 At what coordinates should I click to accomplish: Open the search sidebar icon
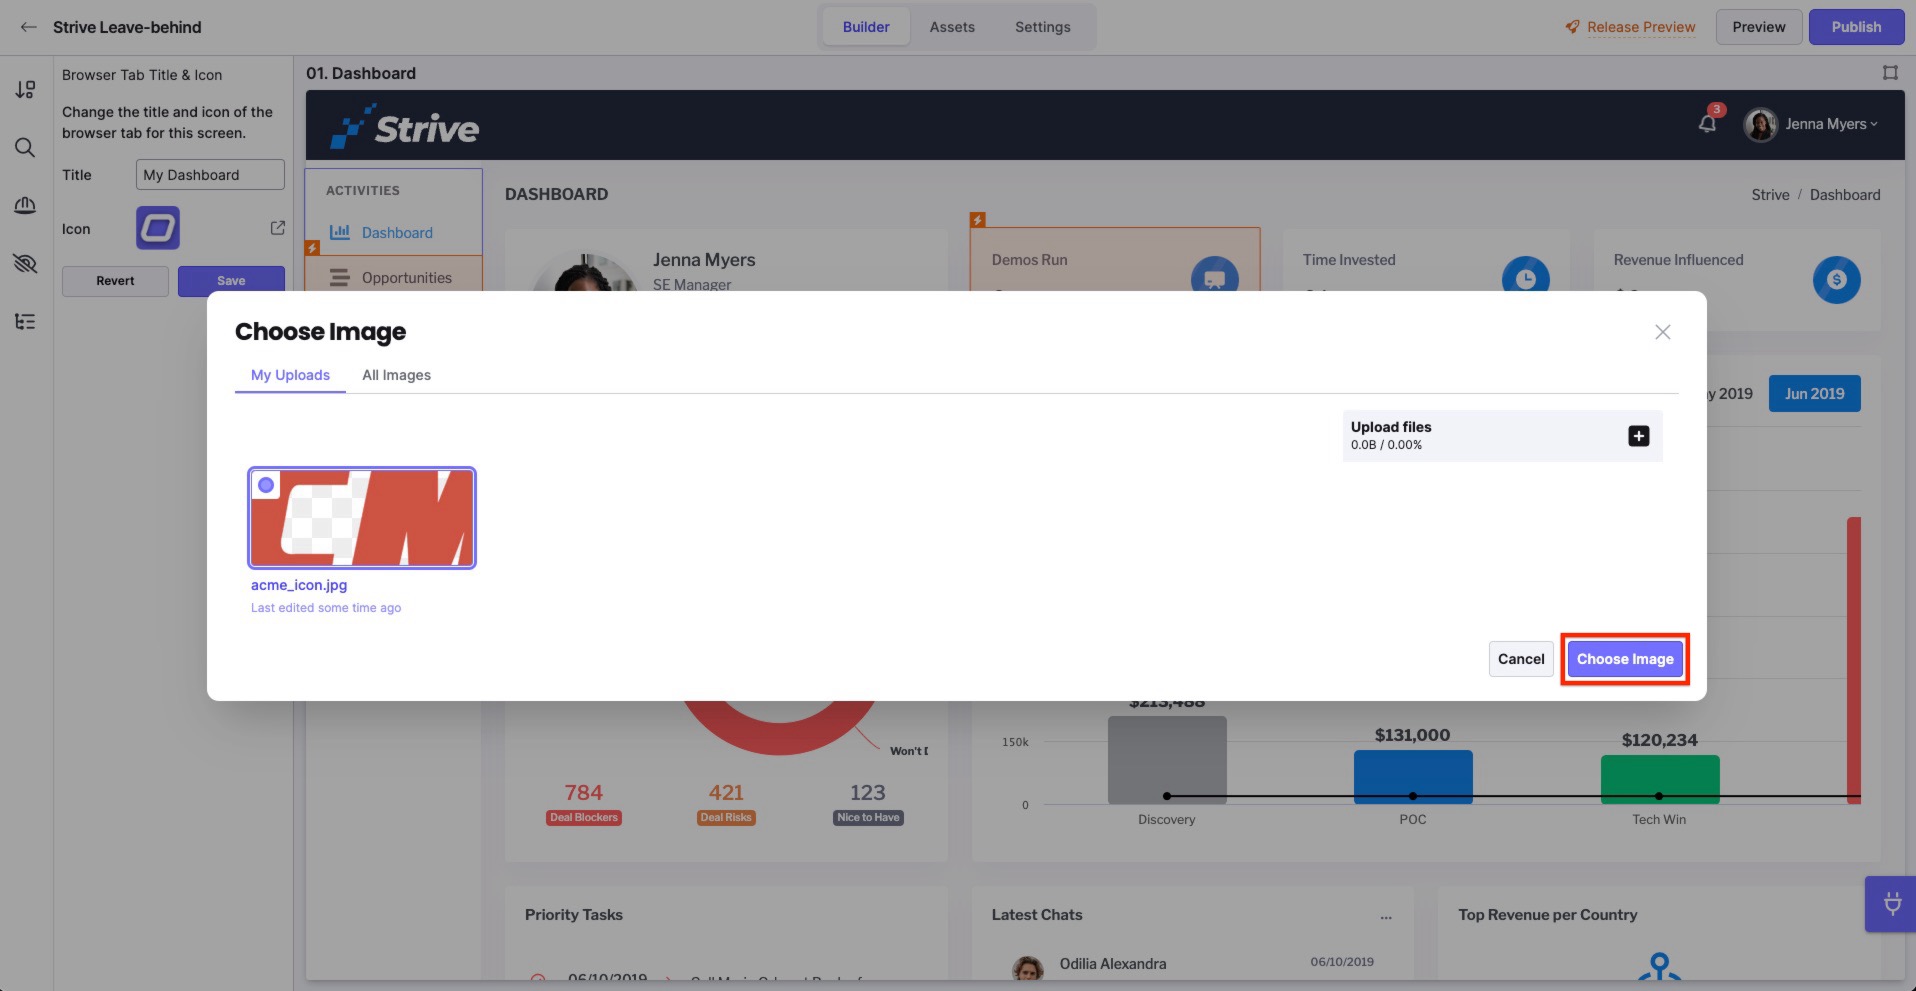point(25,148)
